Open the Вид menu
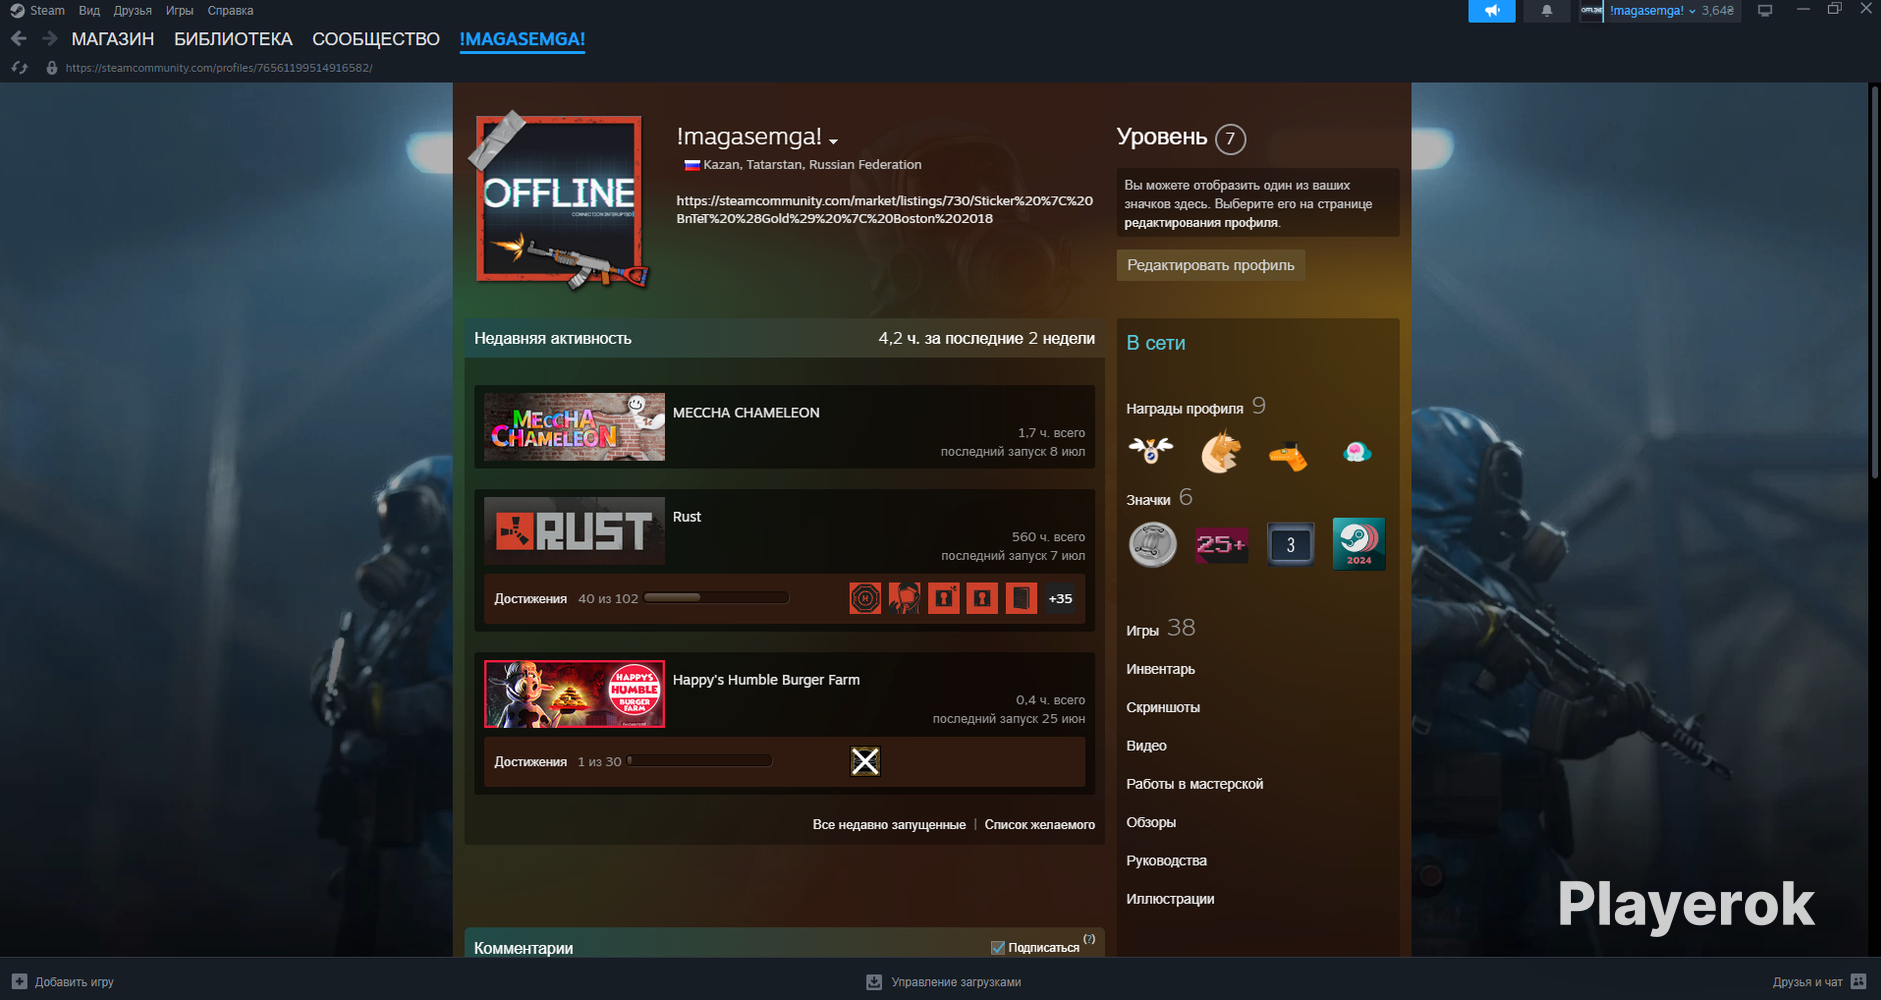The width and height of the screenshot is (1881, 1000). point(89,10)
